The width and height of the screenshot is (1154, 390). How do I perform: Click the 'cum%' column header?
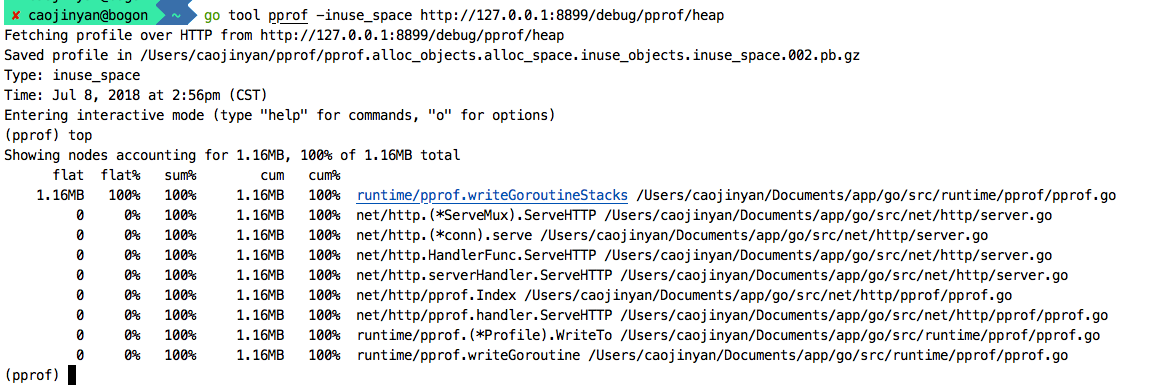pos(324,175)
